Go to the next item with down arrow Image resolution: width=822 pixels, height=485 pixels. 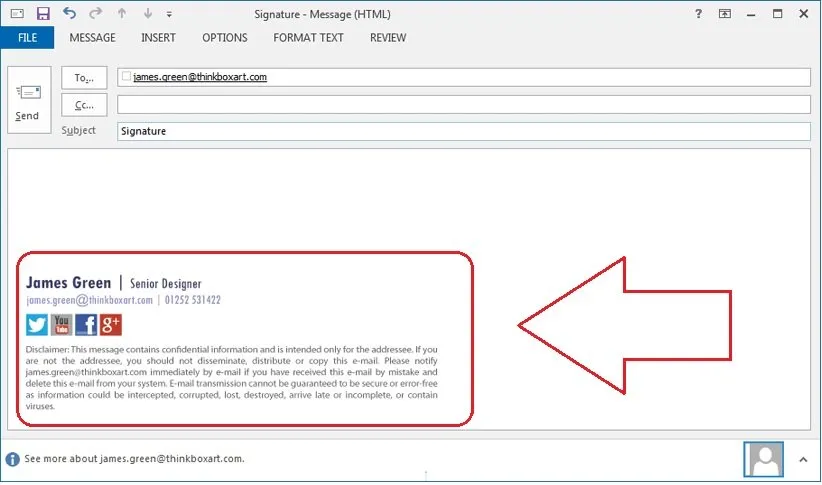pyautogui.click(x=148, y=14)
